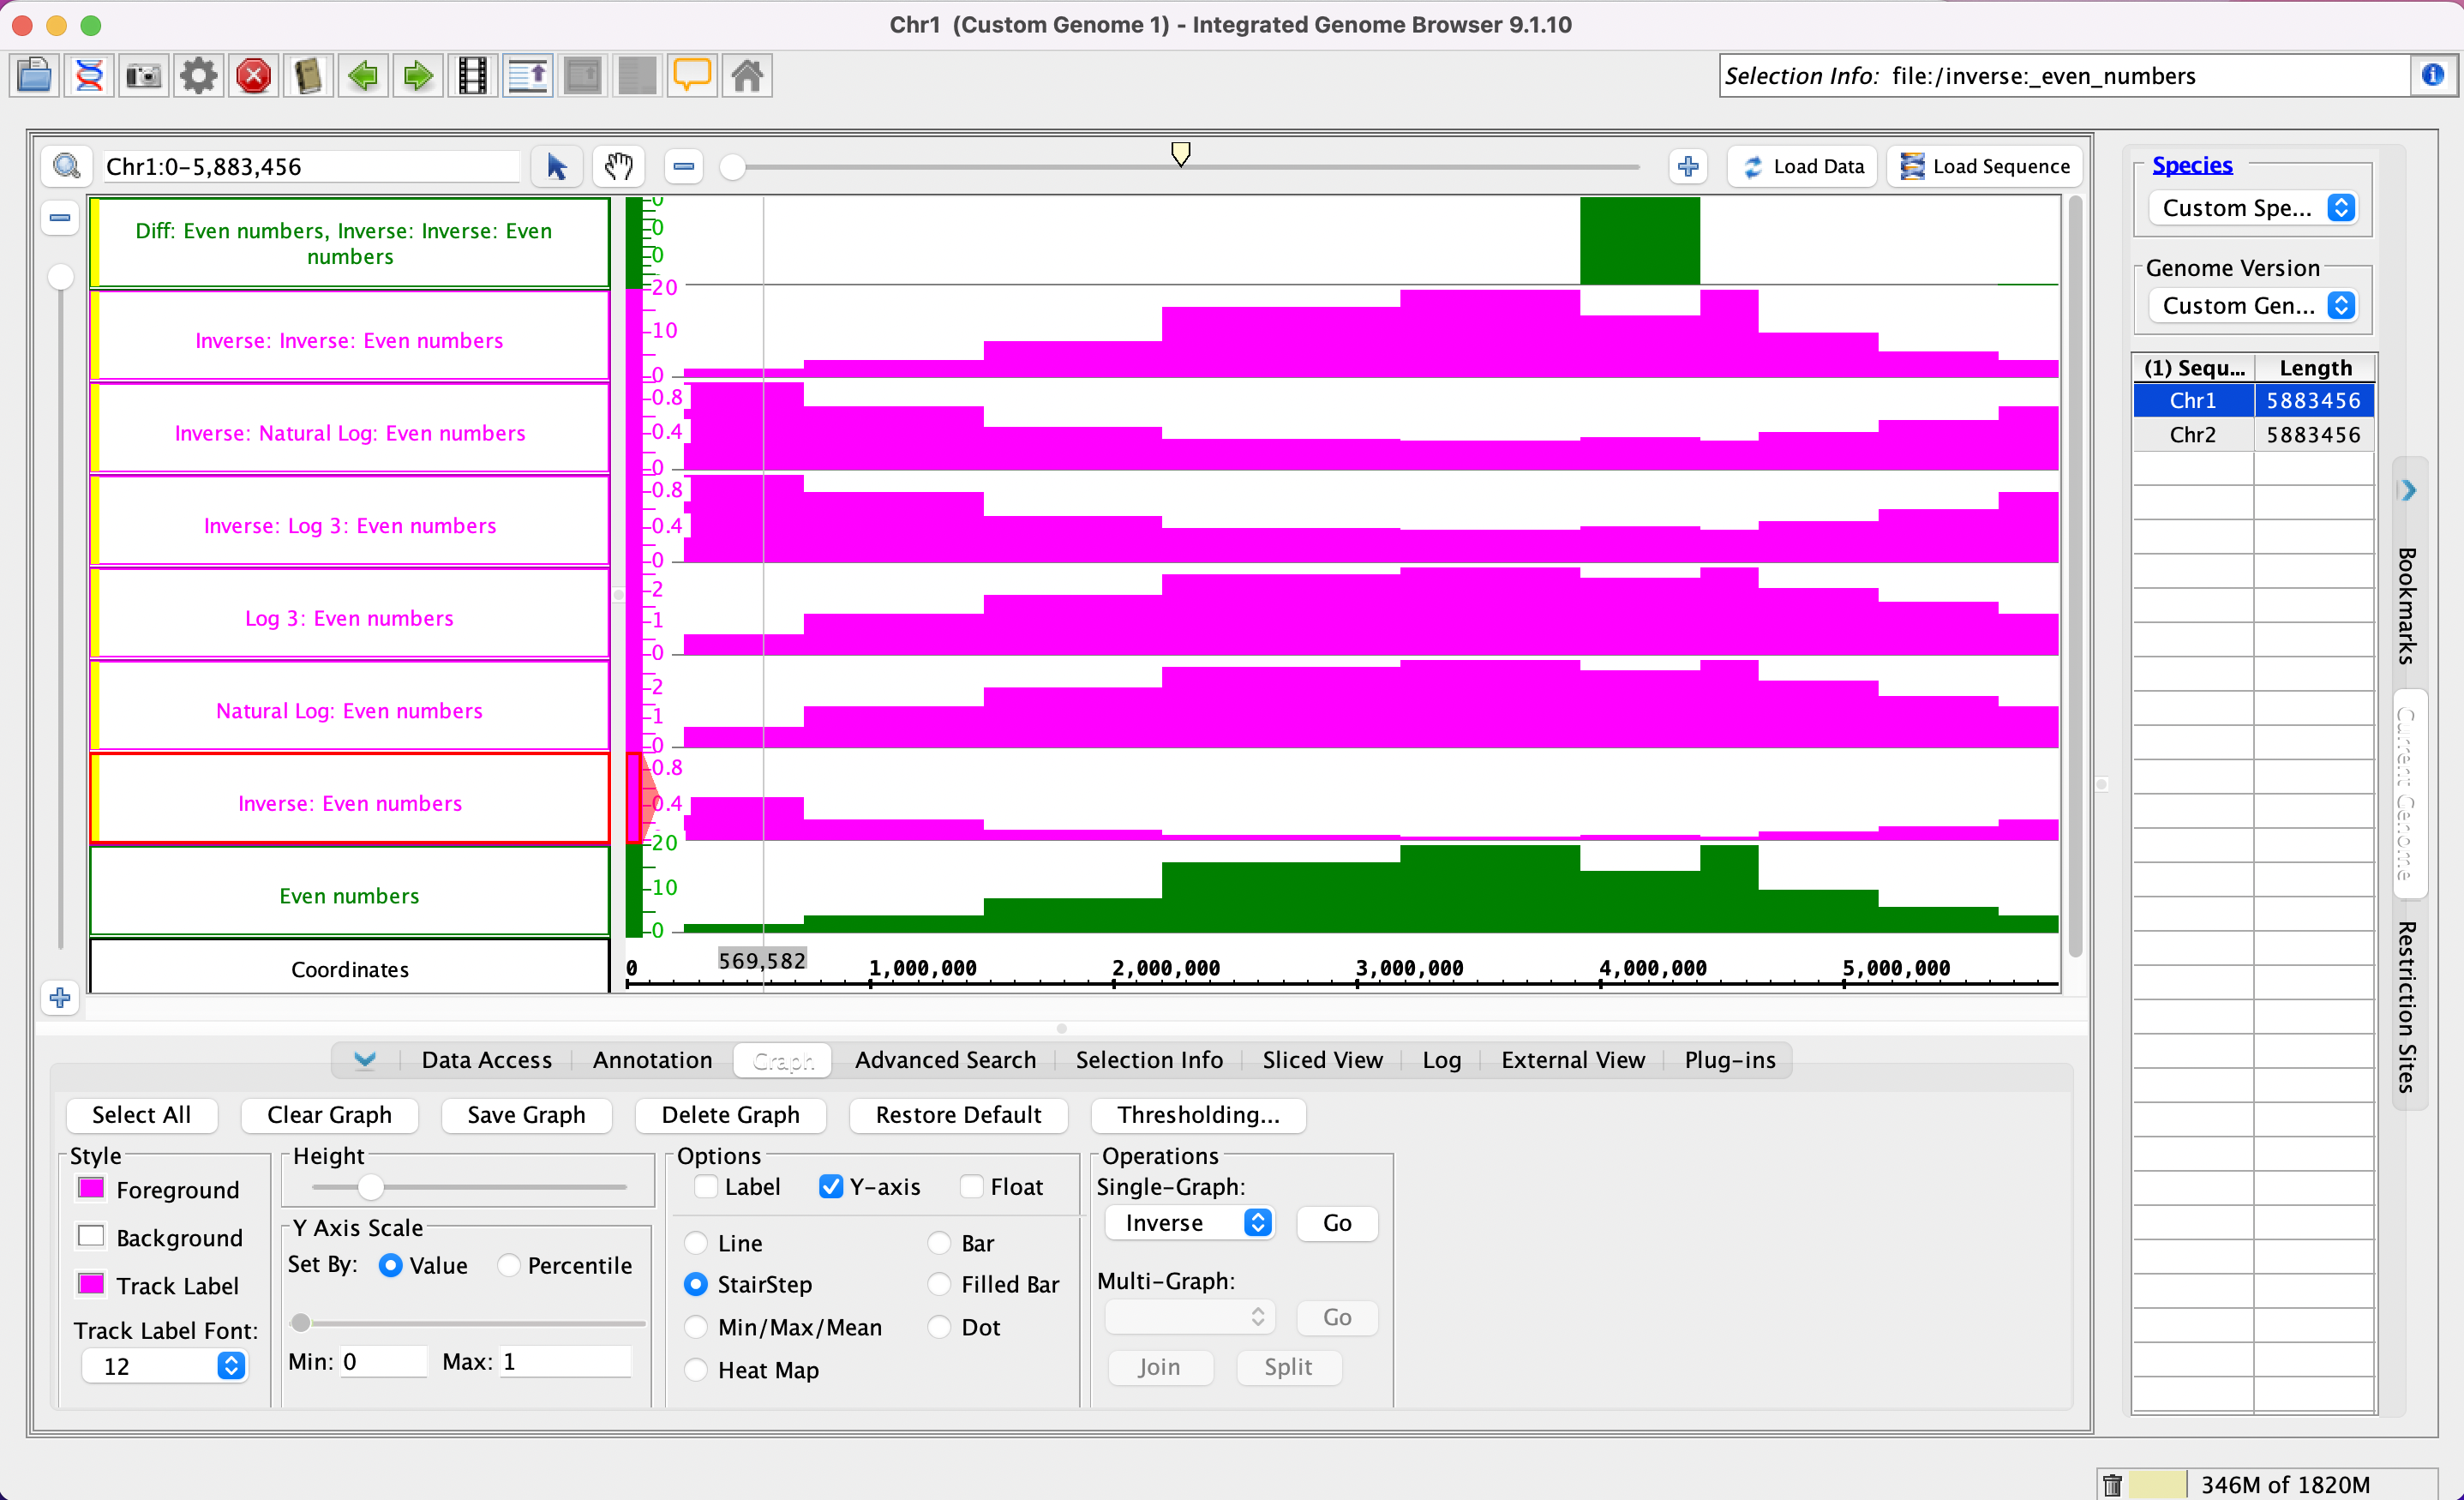
Task: Click the selection info blue icon
Action: pos(2432,75)
